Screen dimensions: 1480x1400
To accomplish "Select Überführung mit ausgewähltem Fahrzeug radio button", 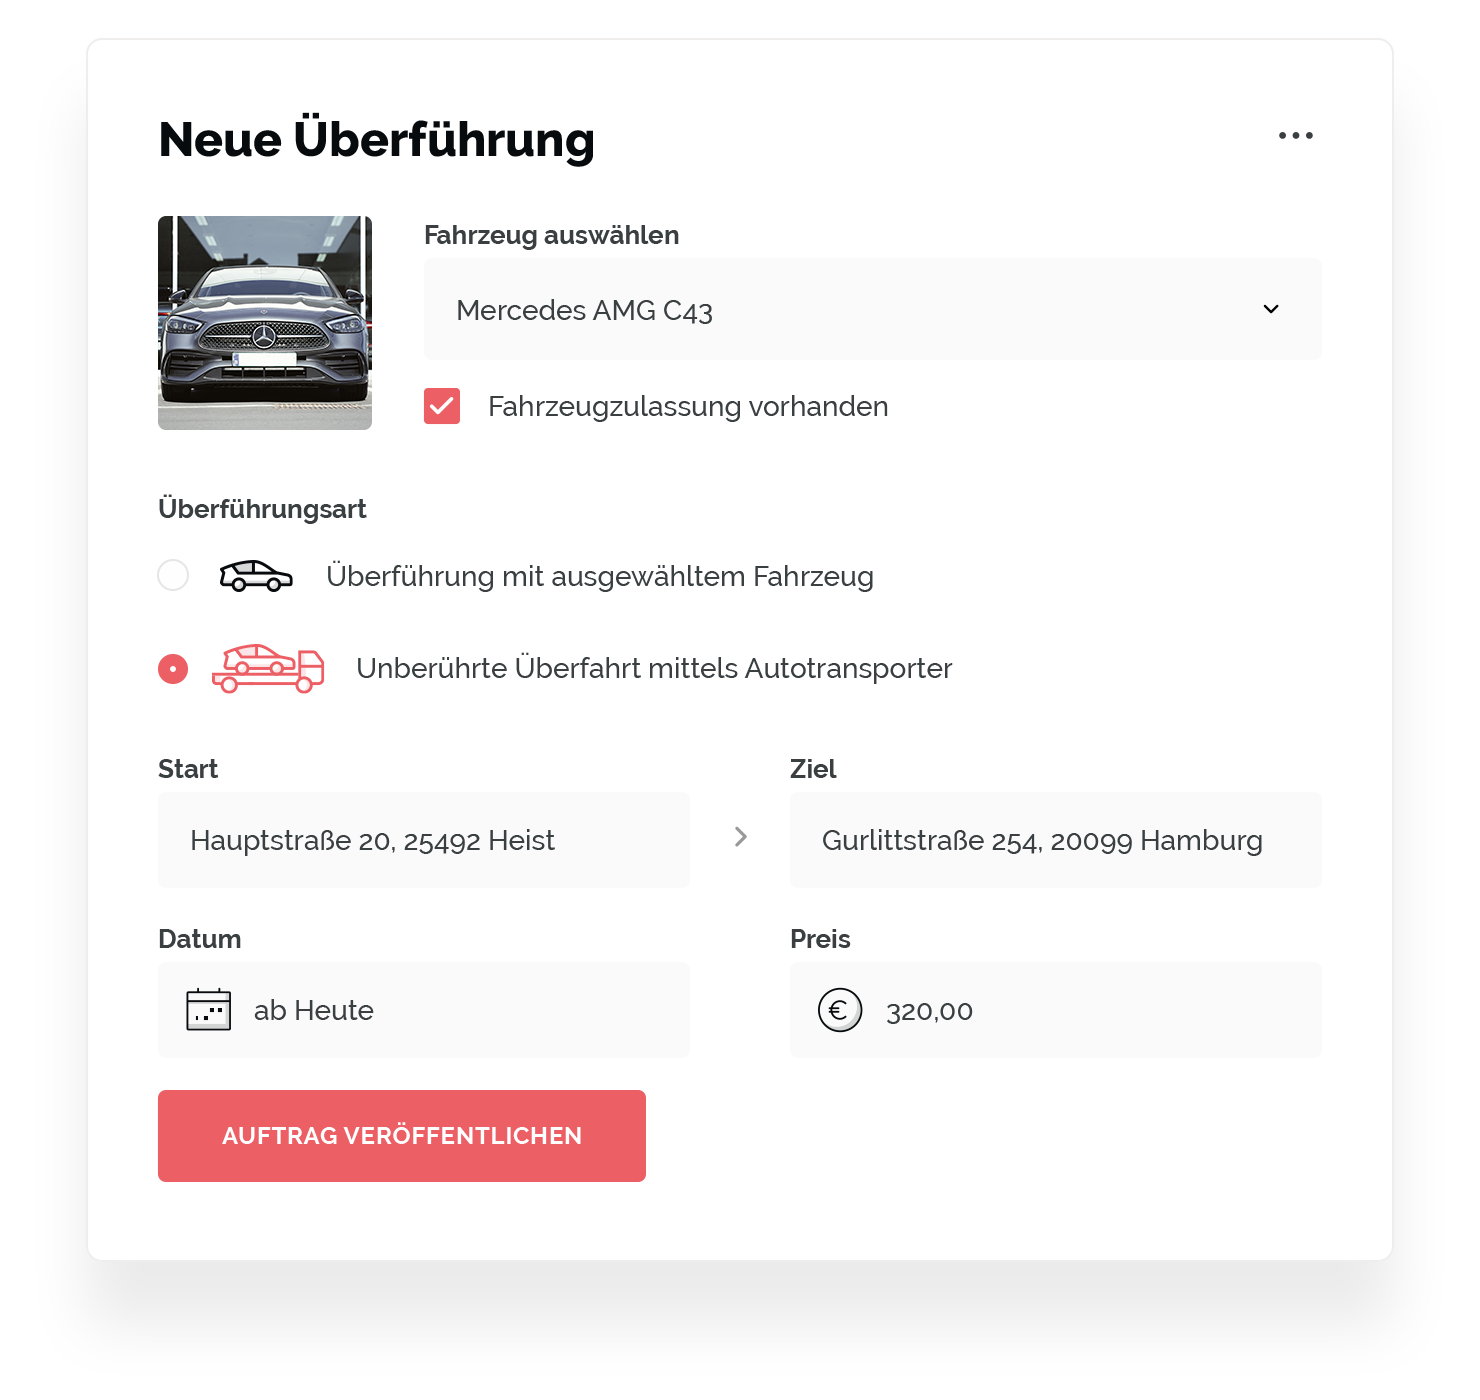I will pos(173,575).
